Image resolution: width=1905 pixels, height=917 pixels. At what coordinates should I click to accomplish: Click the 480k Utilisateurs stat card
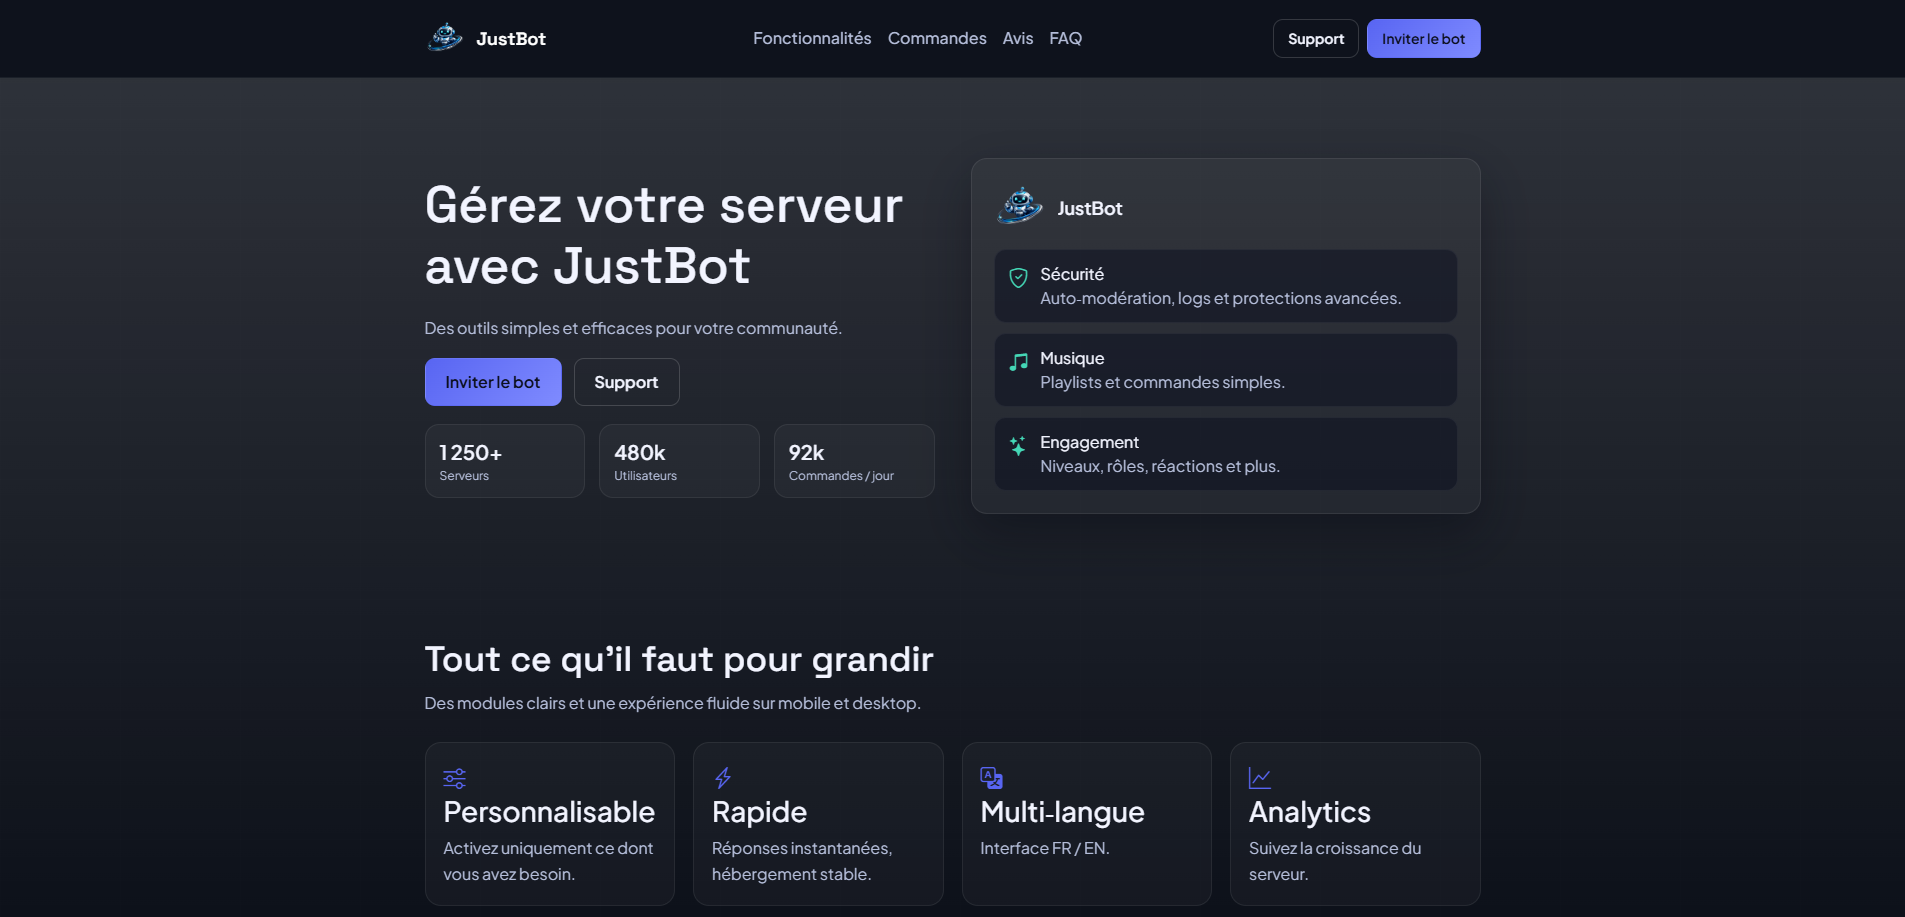pyautogui.click(x=679, y=461)
